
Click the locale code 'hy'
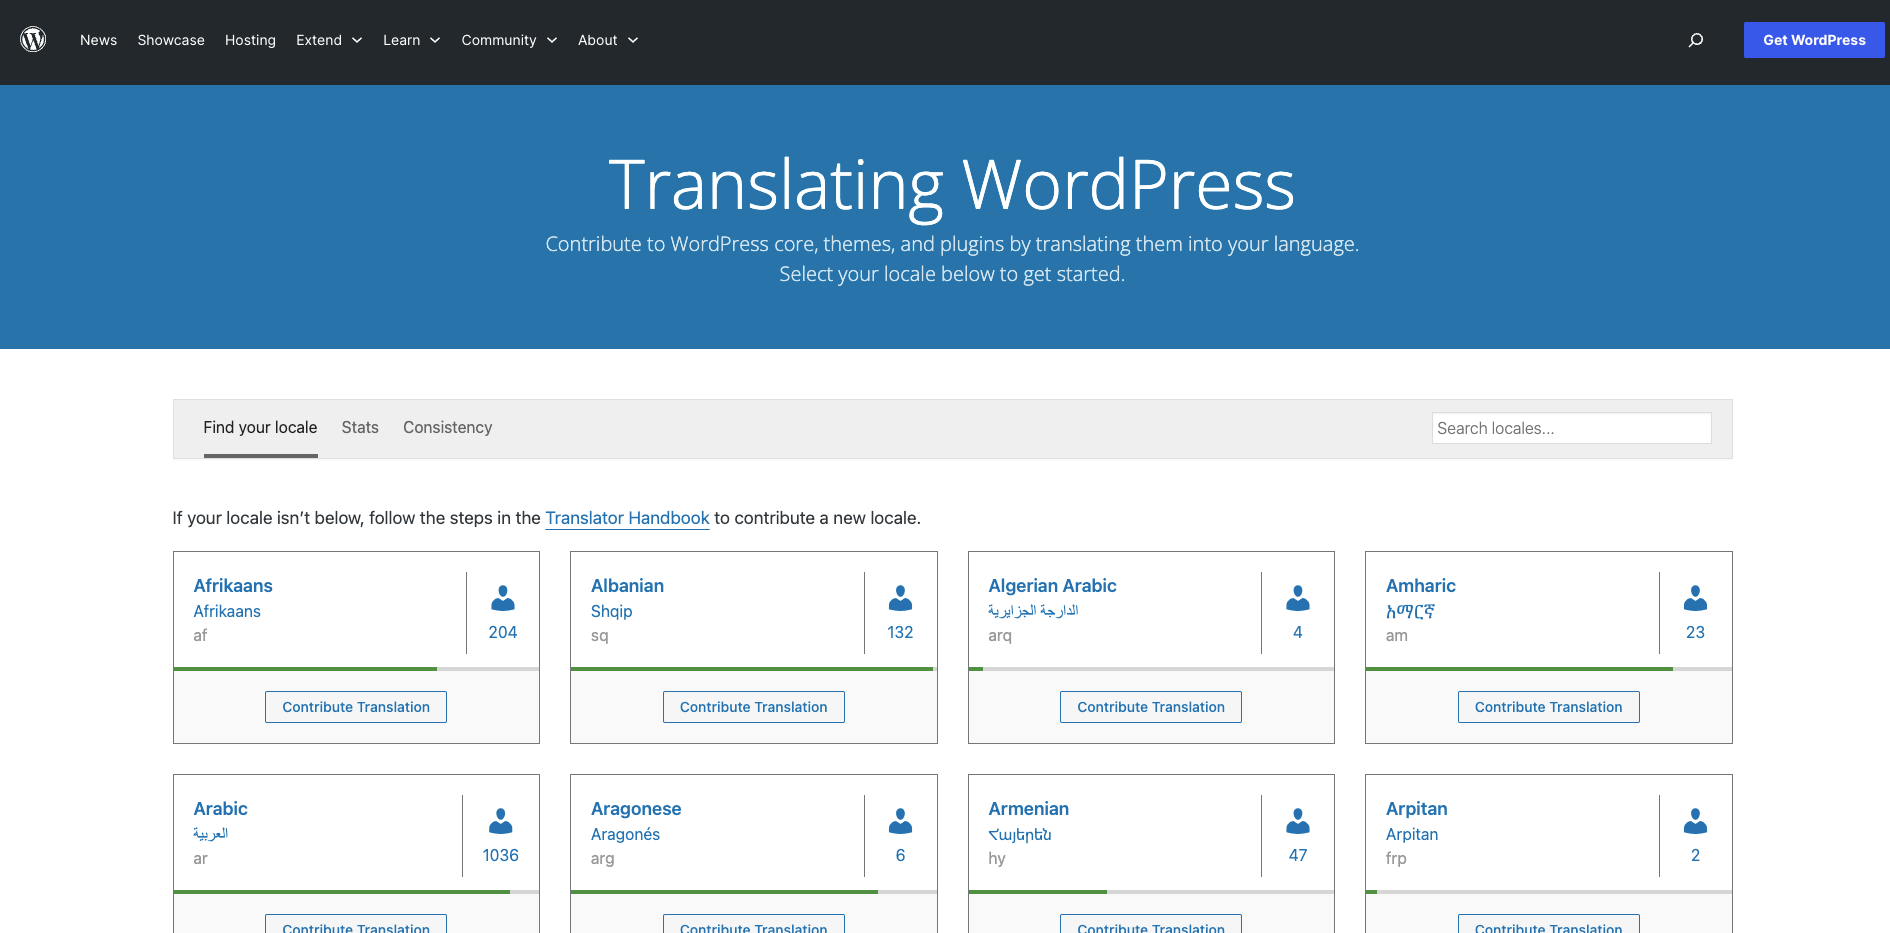(x=997, y=859)
